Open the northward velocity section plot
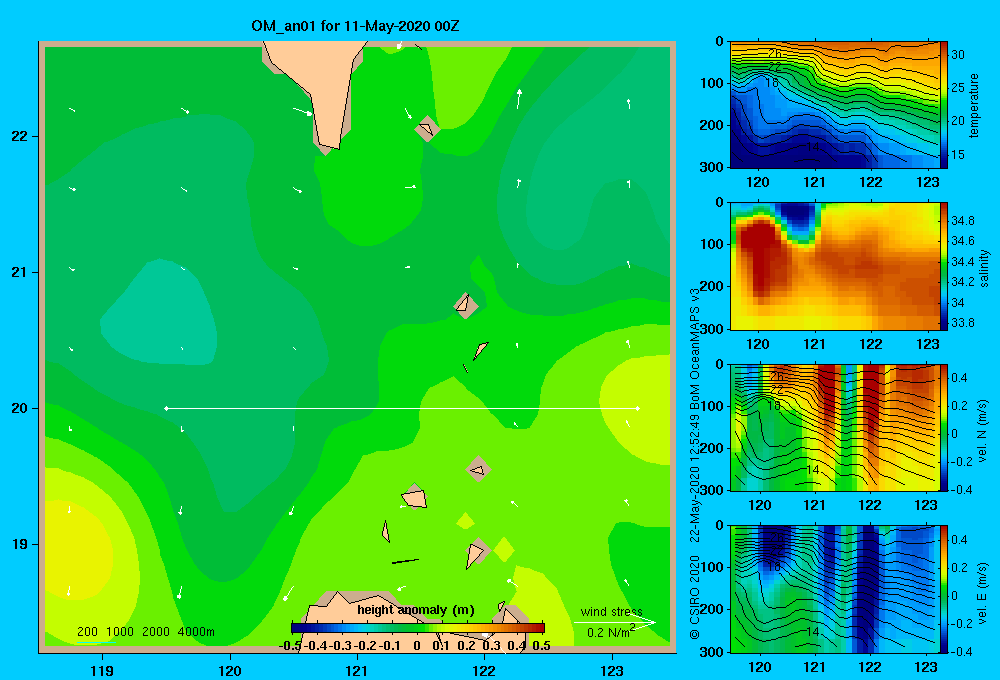 tap(835, 427)
